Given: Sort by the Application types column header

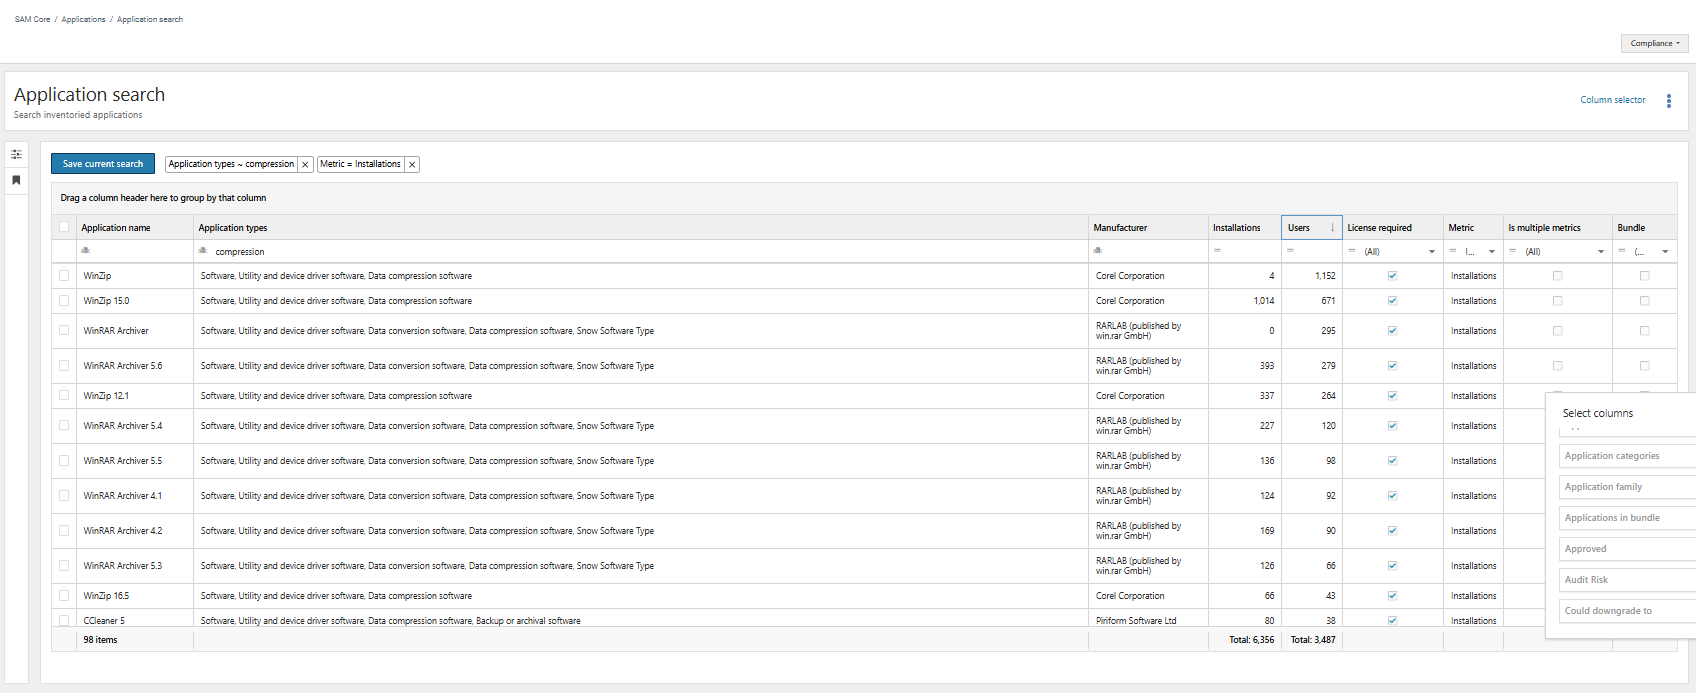Looking at the screenshot, I should tap(233, 228).
